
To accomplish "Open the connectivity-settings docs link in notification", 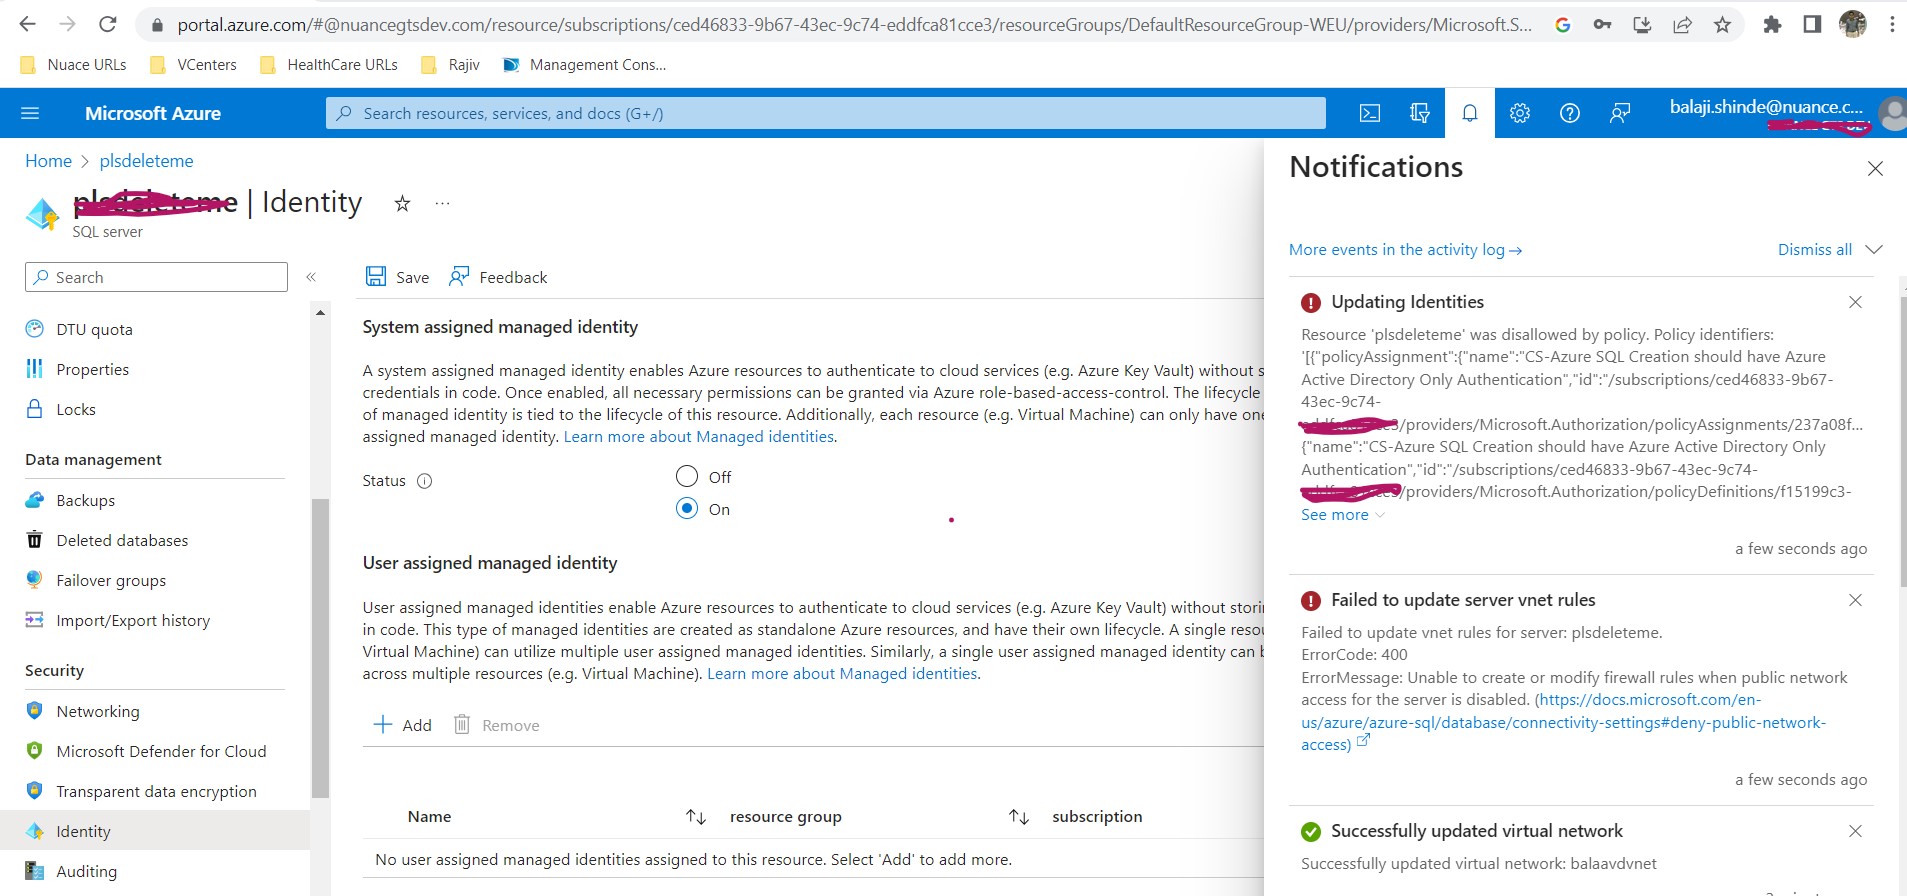I will [1563, 722].
